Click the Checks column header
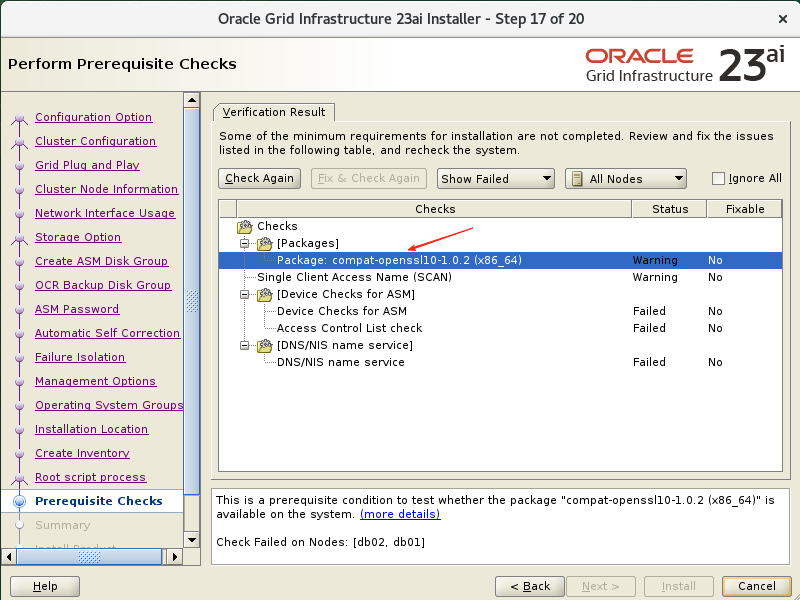 tap(435, 209)
